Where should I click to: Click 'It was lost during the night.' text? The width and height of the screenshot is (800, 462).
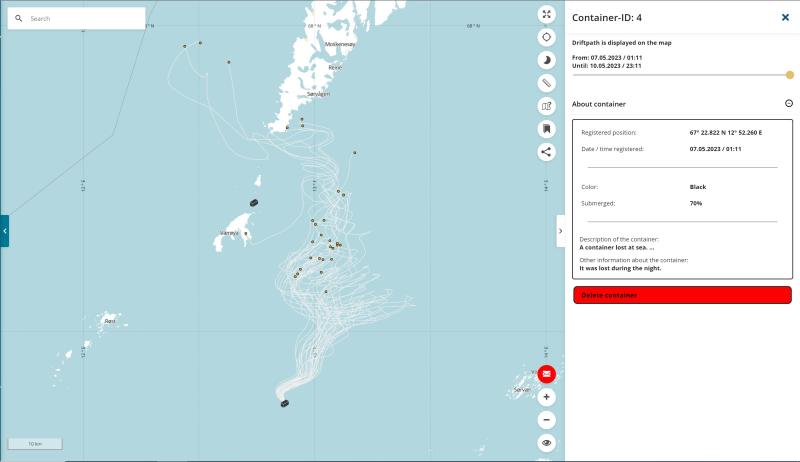click(620, 268)
